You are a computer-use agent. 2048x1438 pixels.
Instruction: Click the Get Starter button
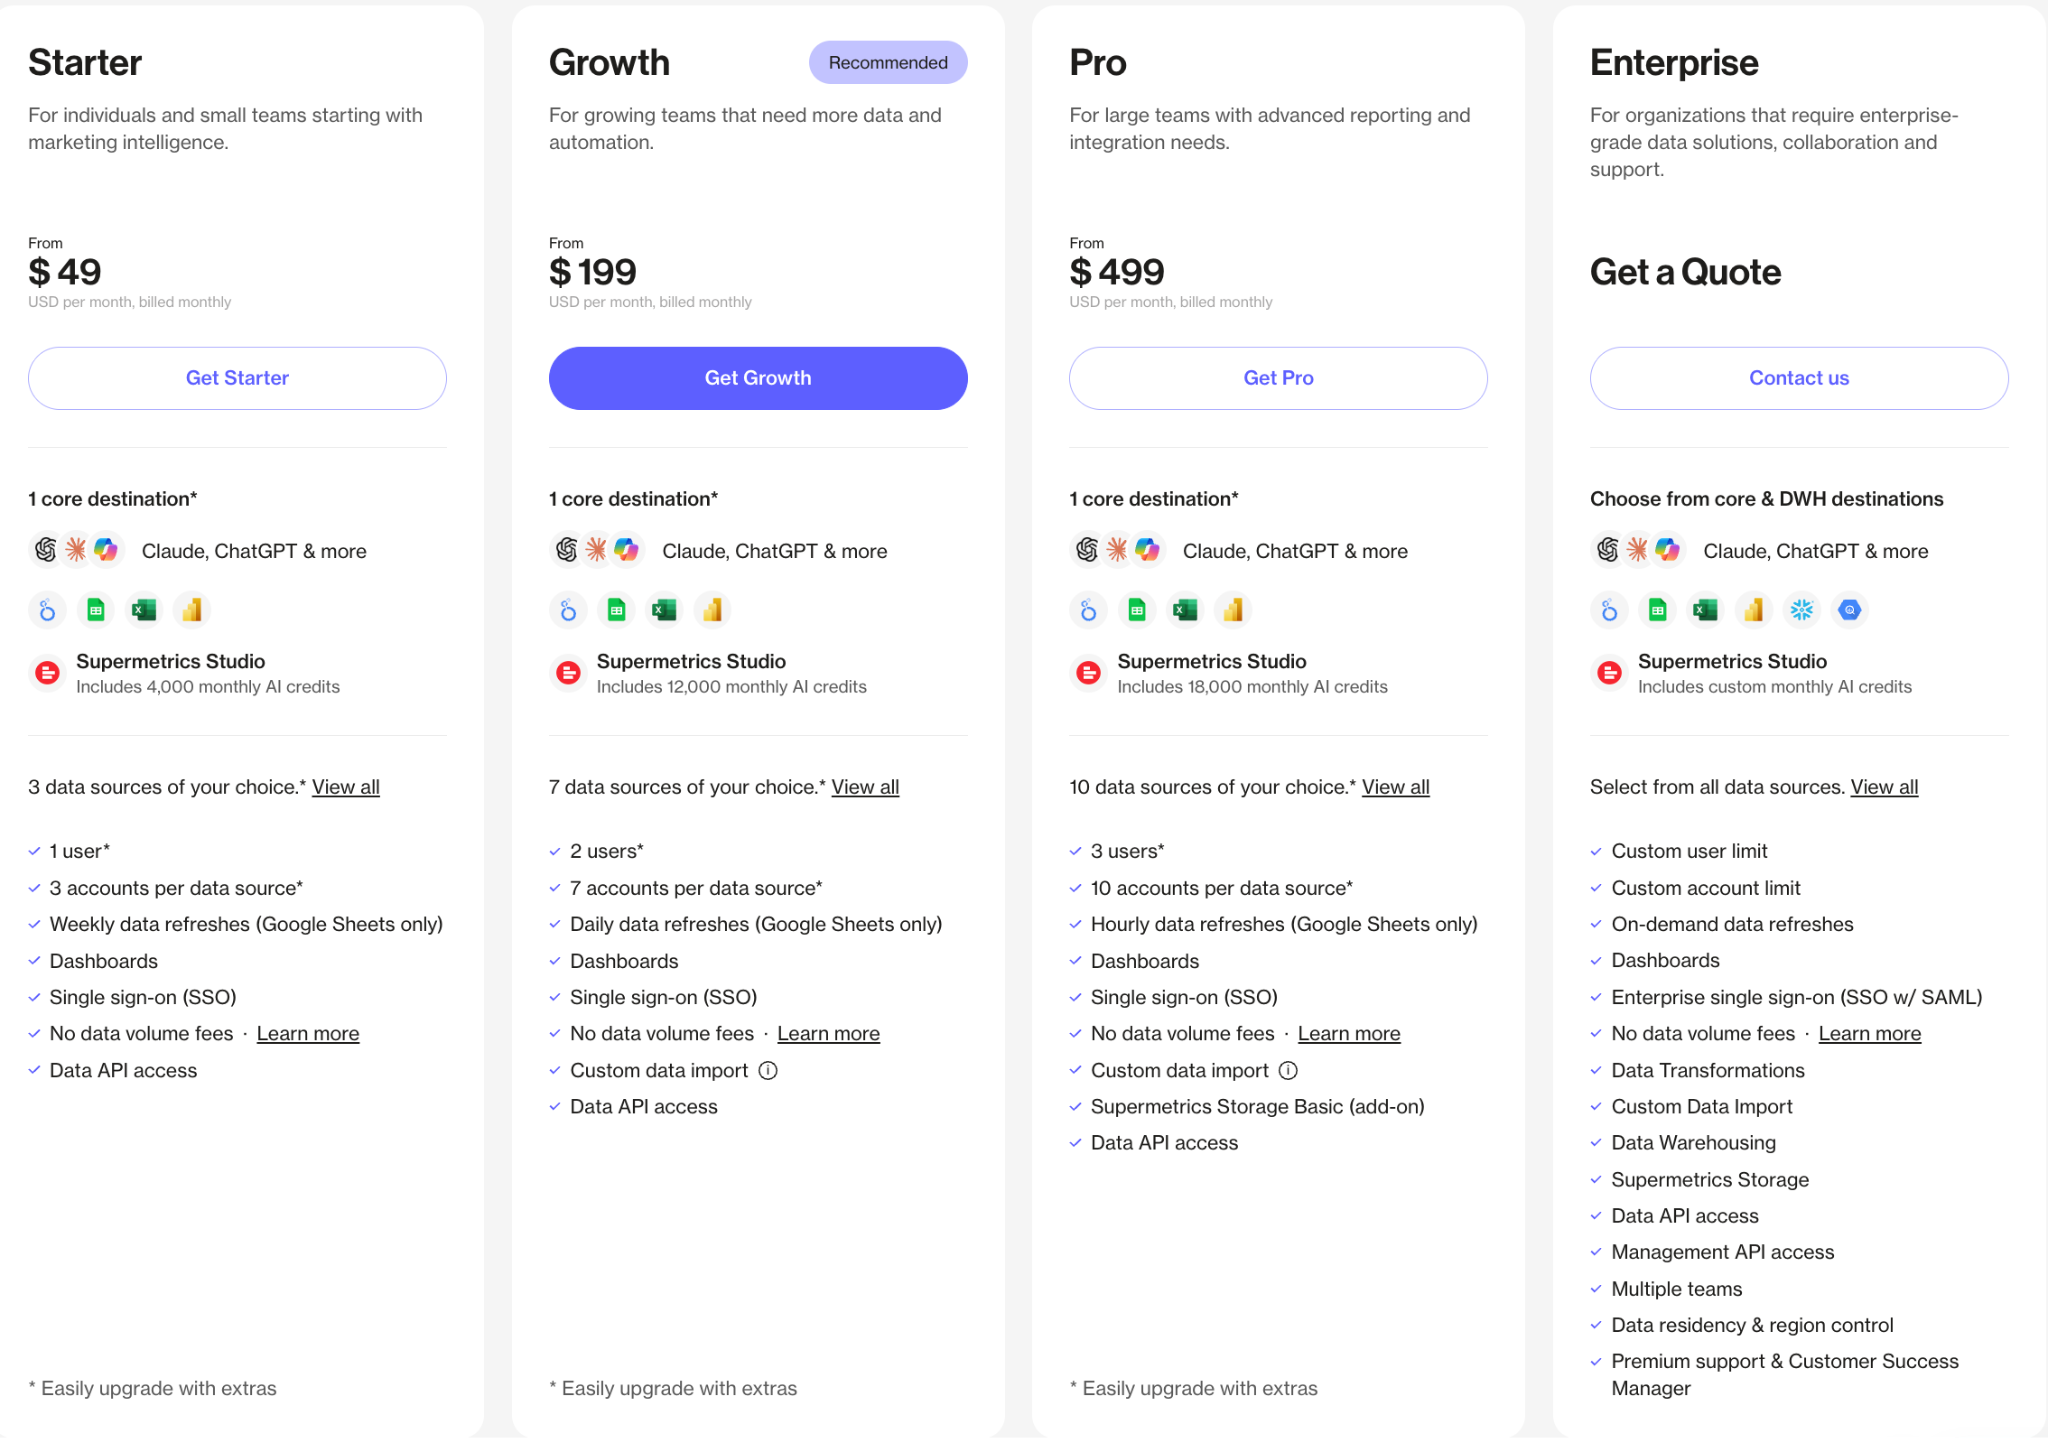click(237, 378)
